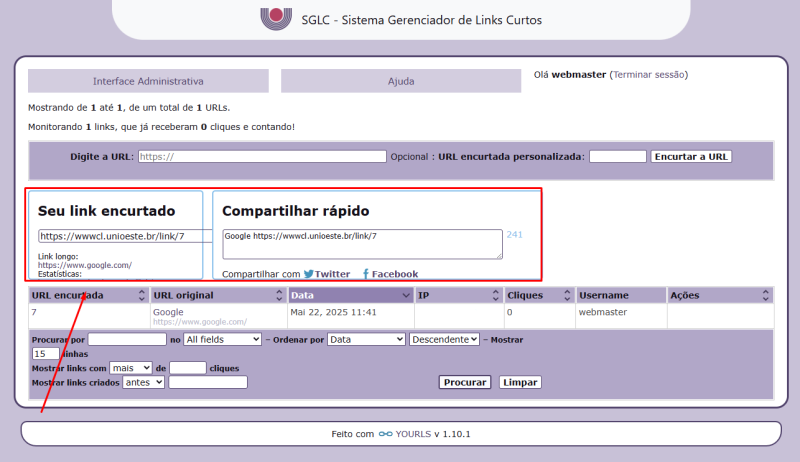Expand the 'Ordenar por' Data dropdown
Screen dimensions: 800x462
click(366, 340)
